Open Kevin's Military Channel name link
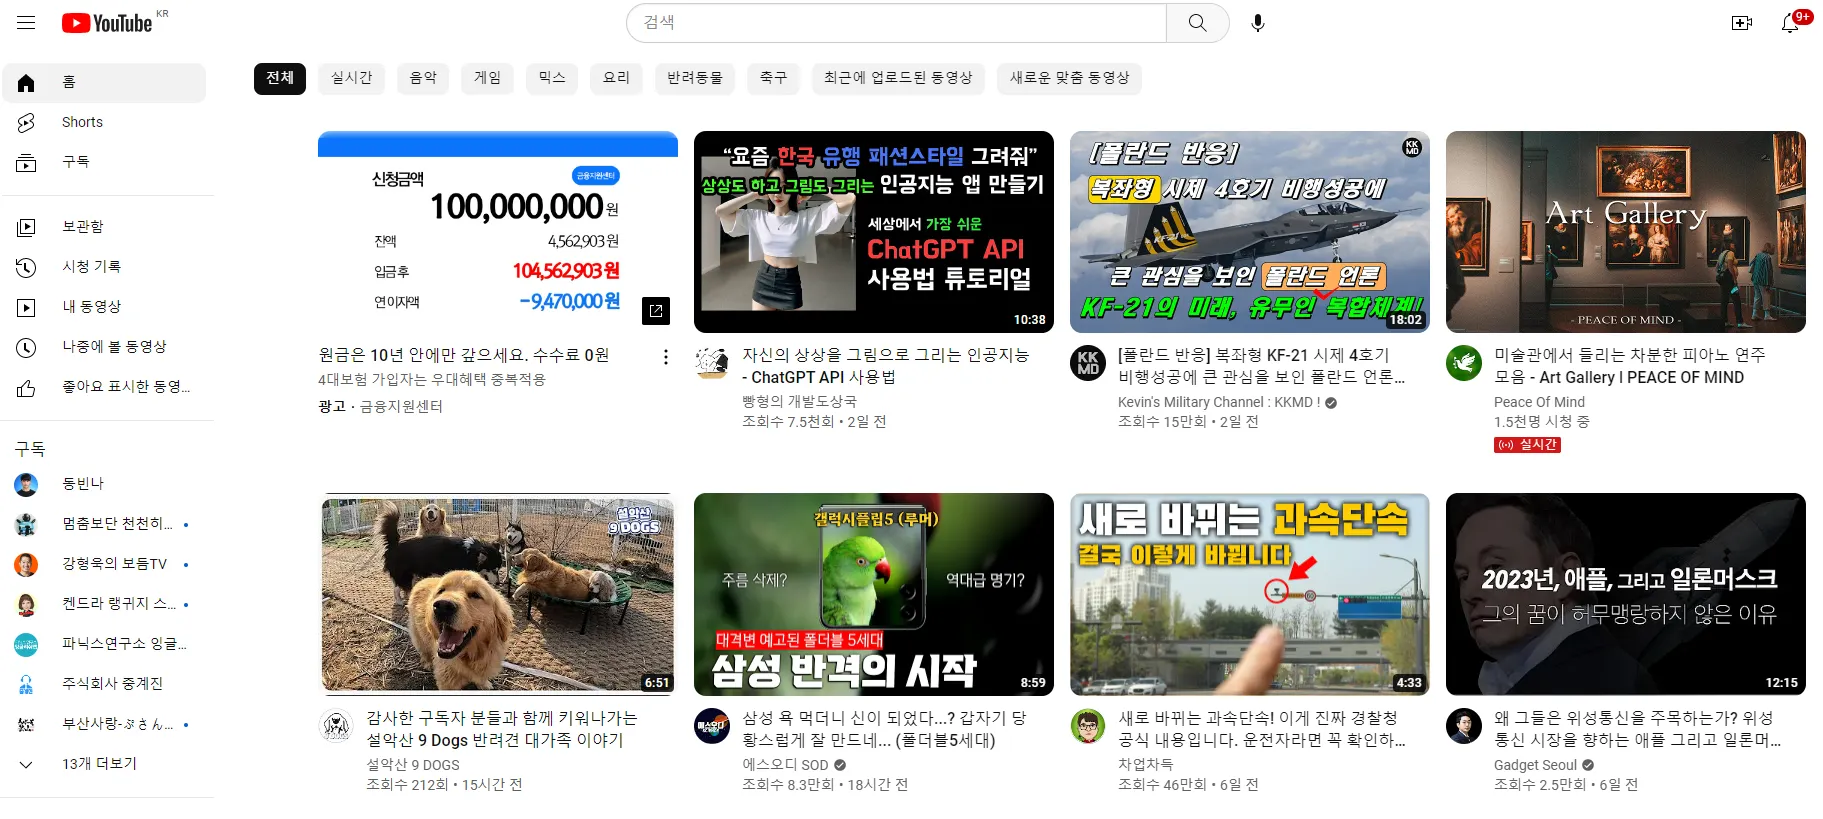Screen dimensions: 1823x819 1219,402
